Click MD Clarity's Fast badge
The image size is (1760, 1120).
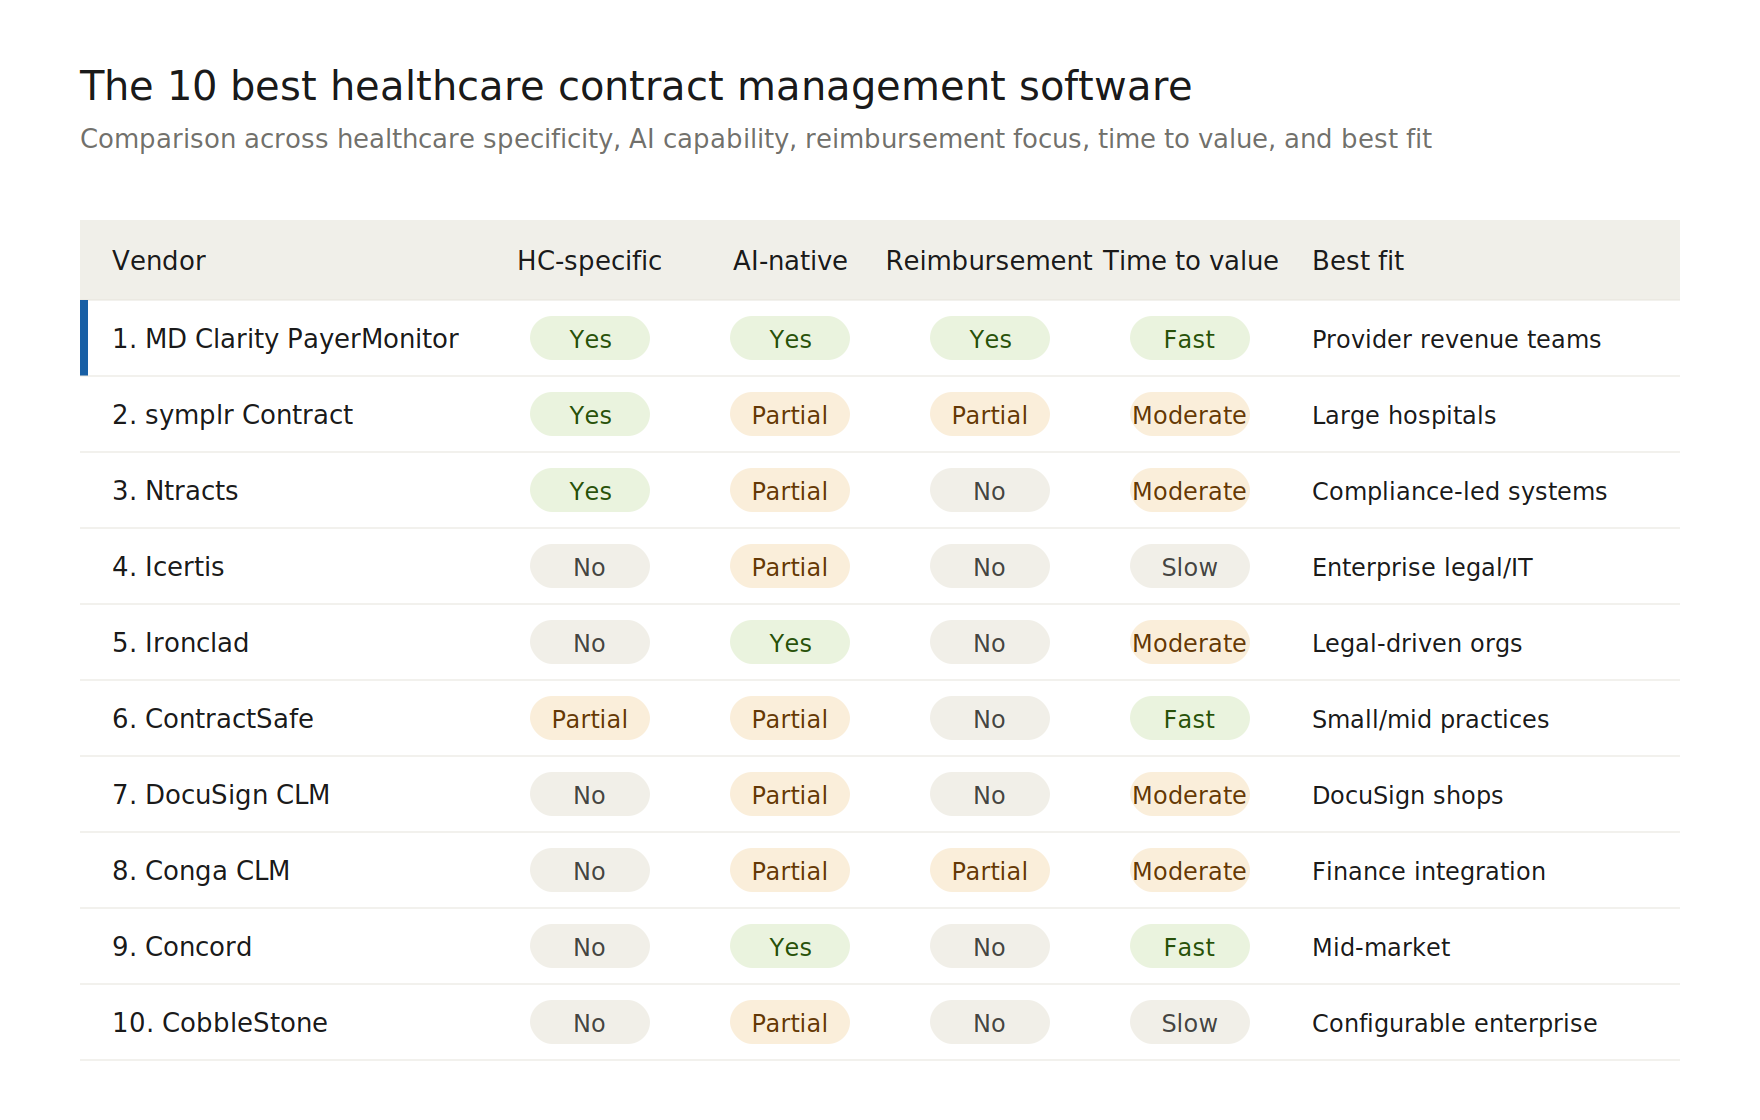tap(1190, 339)
